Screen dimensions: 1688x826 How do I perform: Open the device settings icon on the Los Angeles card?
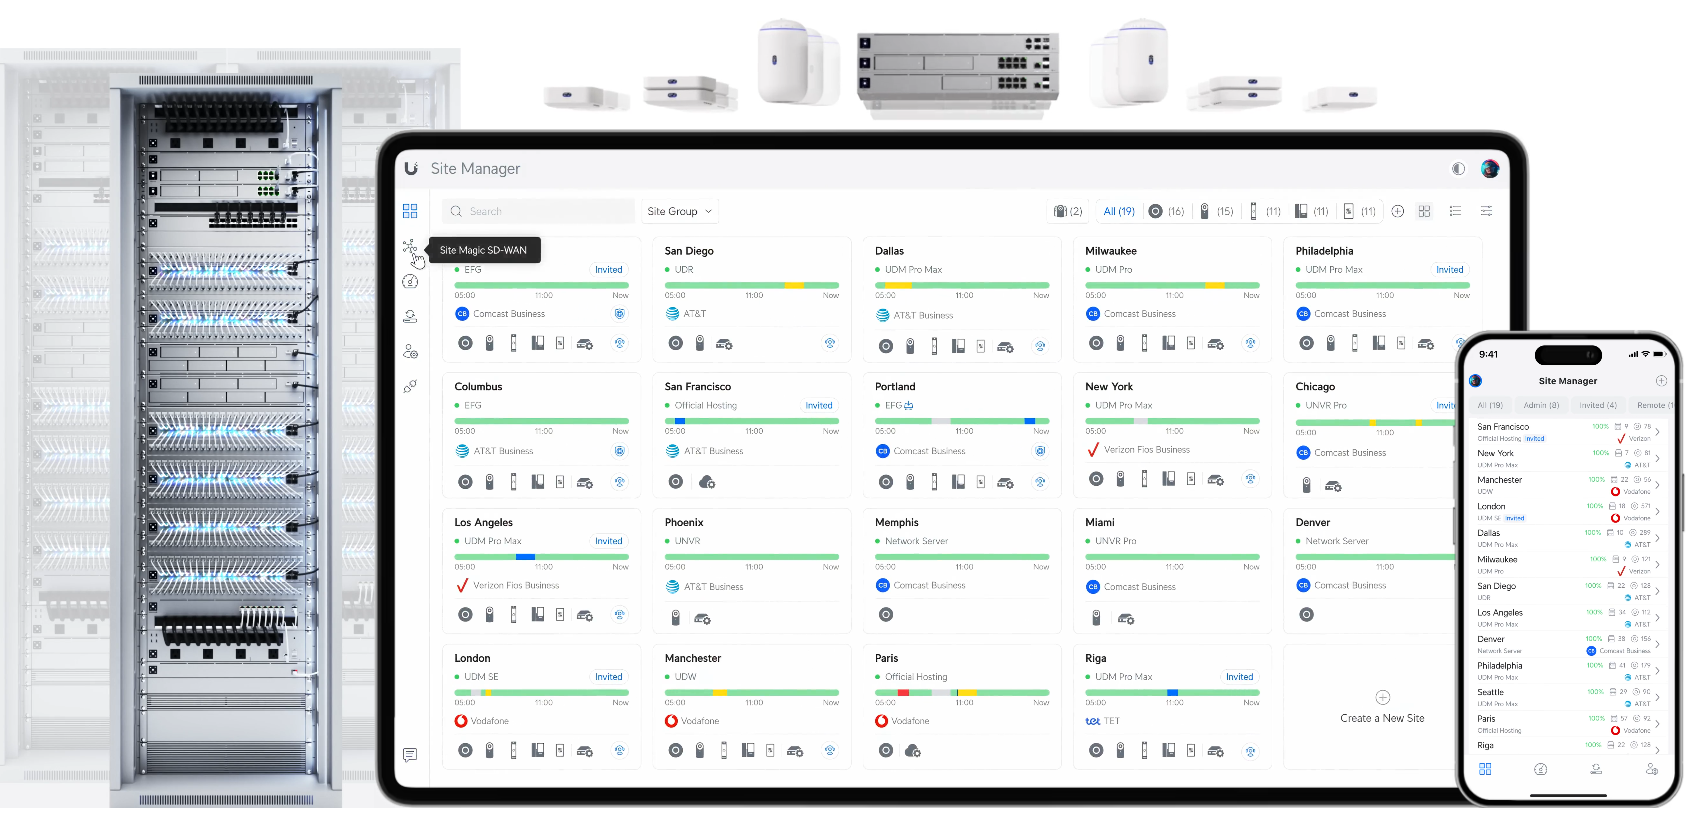point(585,615)
